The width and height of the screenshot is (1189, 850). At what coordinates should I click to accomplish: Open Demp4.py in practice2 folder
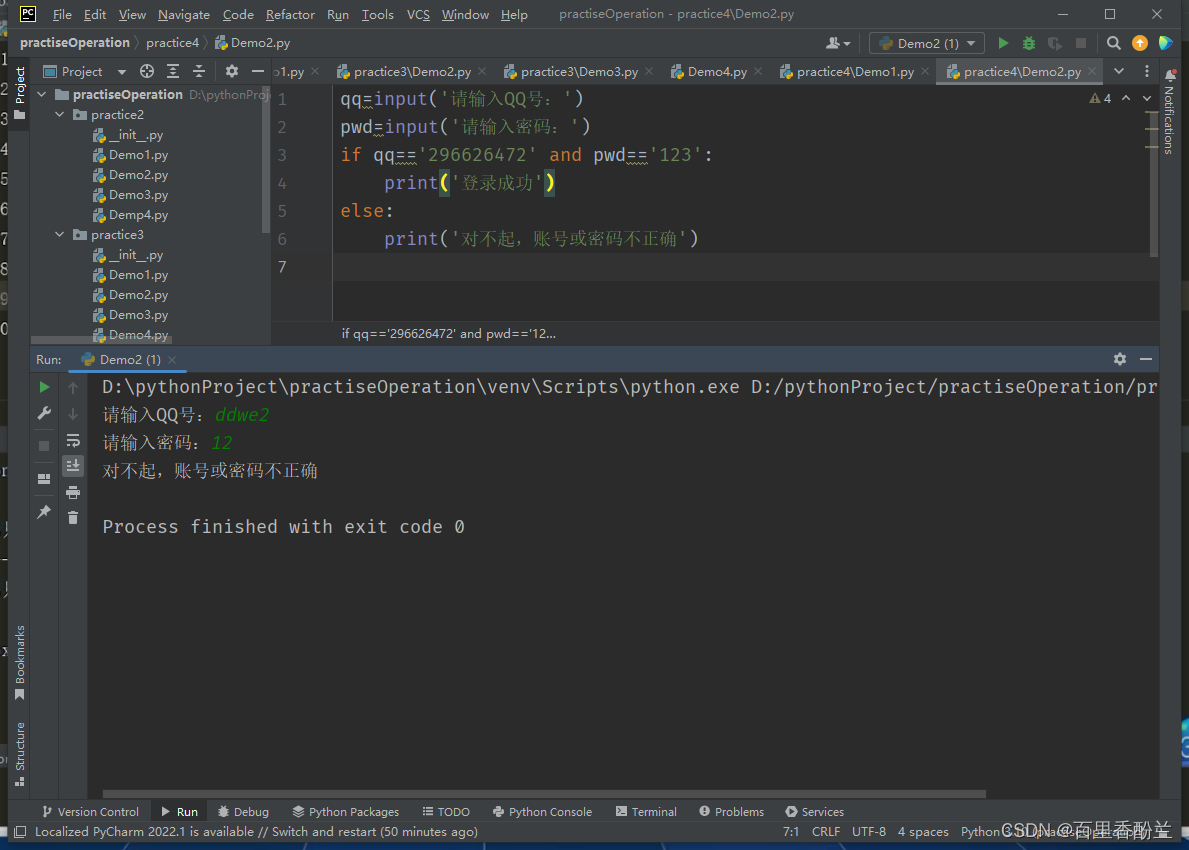coord(130,215)
